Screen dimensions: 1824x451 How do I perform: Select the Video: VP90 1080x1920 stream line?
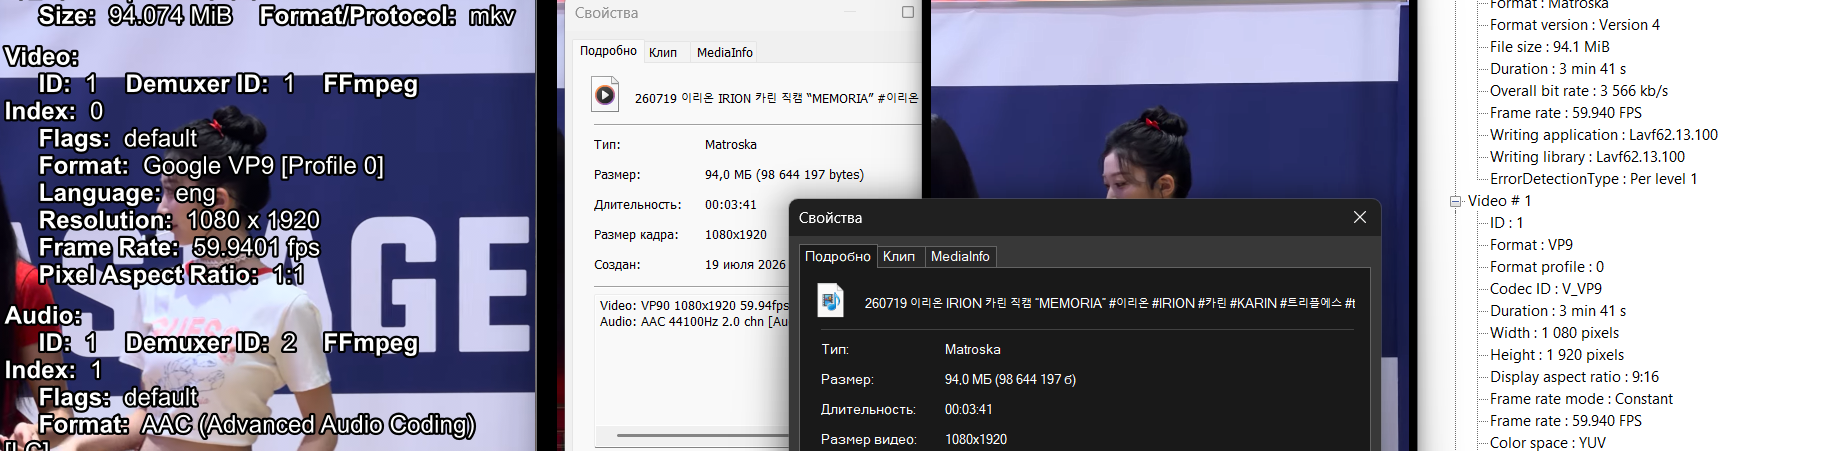pyautogui.click(x=694, y=306)
